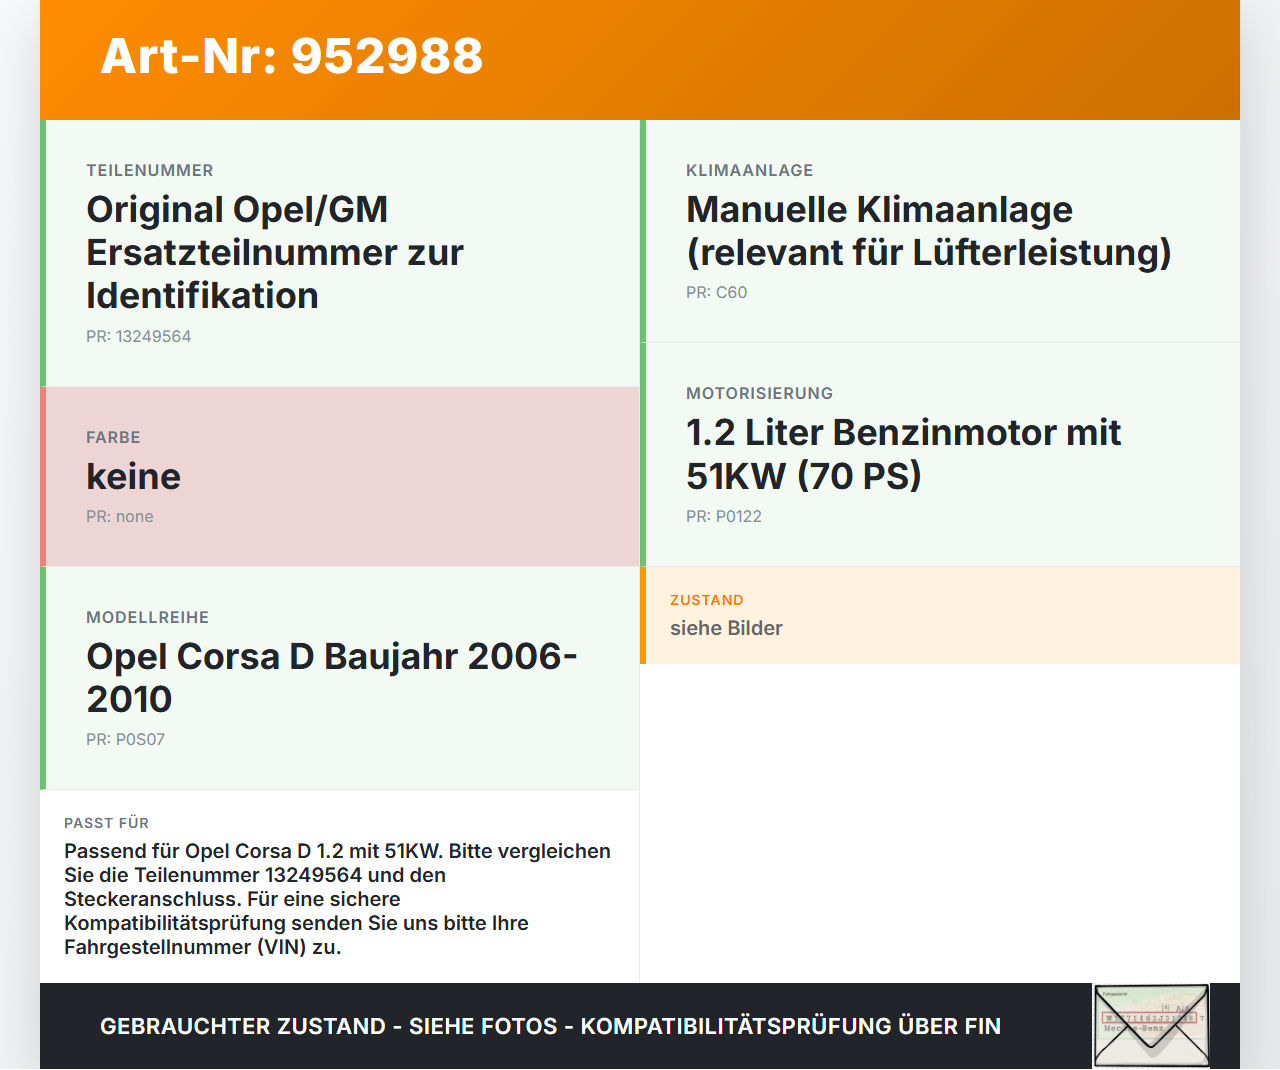
Task: Click the Art-Nr: 952988 heading
Action: pyautogui.click(x=292, y=56)
